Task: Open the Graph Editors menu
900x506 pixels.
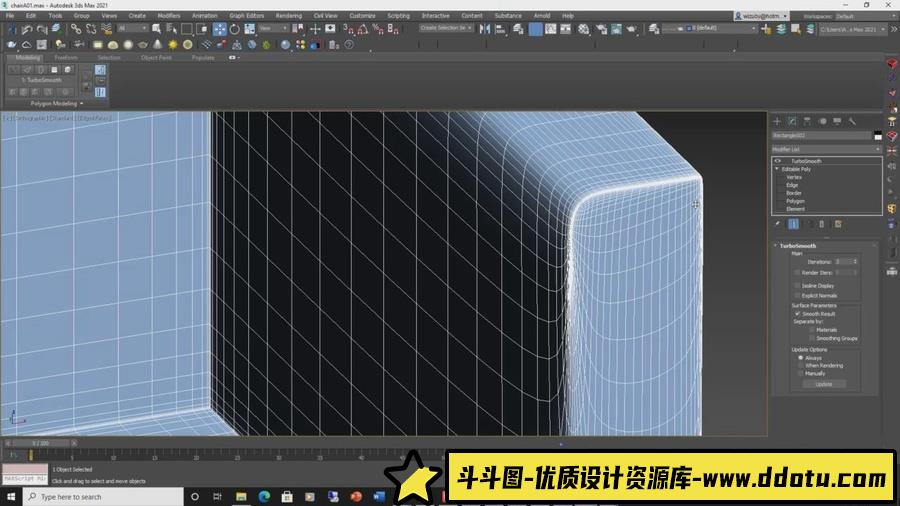Action: 247,15
